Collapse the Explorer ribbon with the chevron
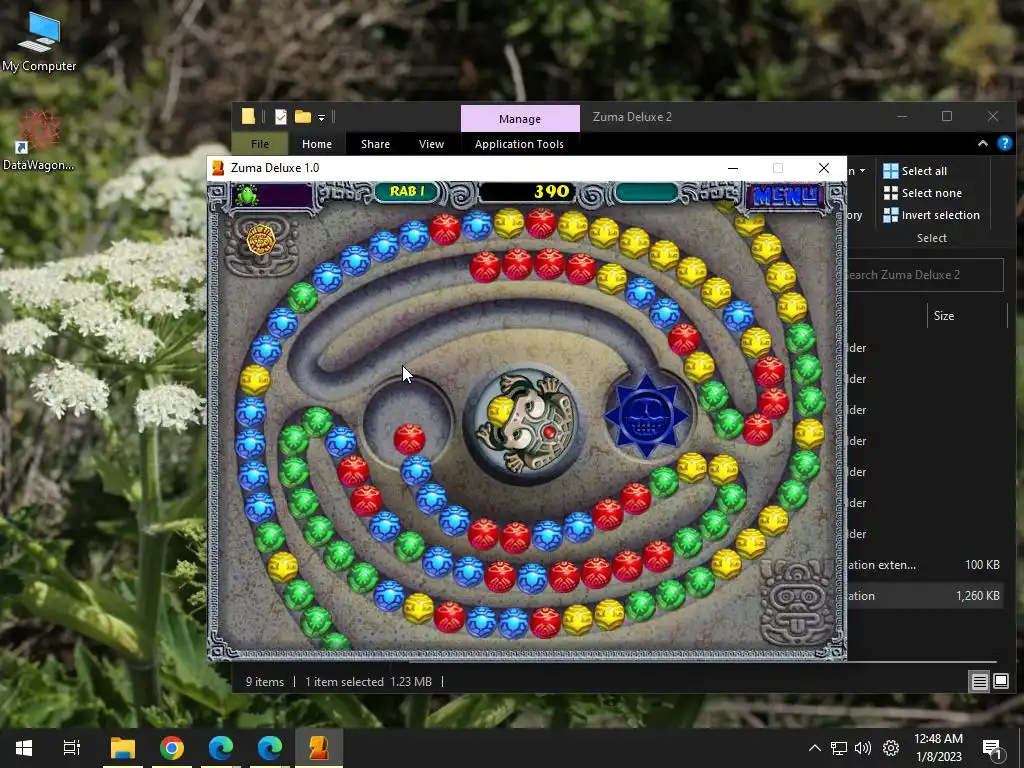Viewport: 1024px width, 768px height. click(982, 144)
